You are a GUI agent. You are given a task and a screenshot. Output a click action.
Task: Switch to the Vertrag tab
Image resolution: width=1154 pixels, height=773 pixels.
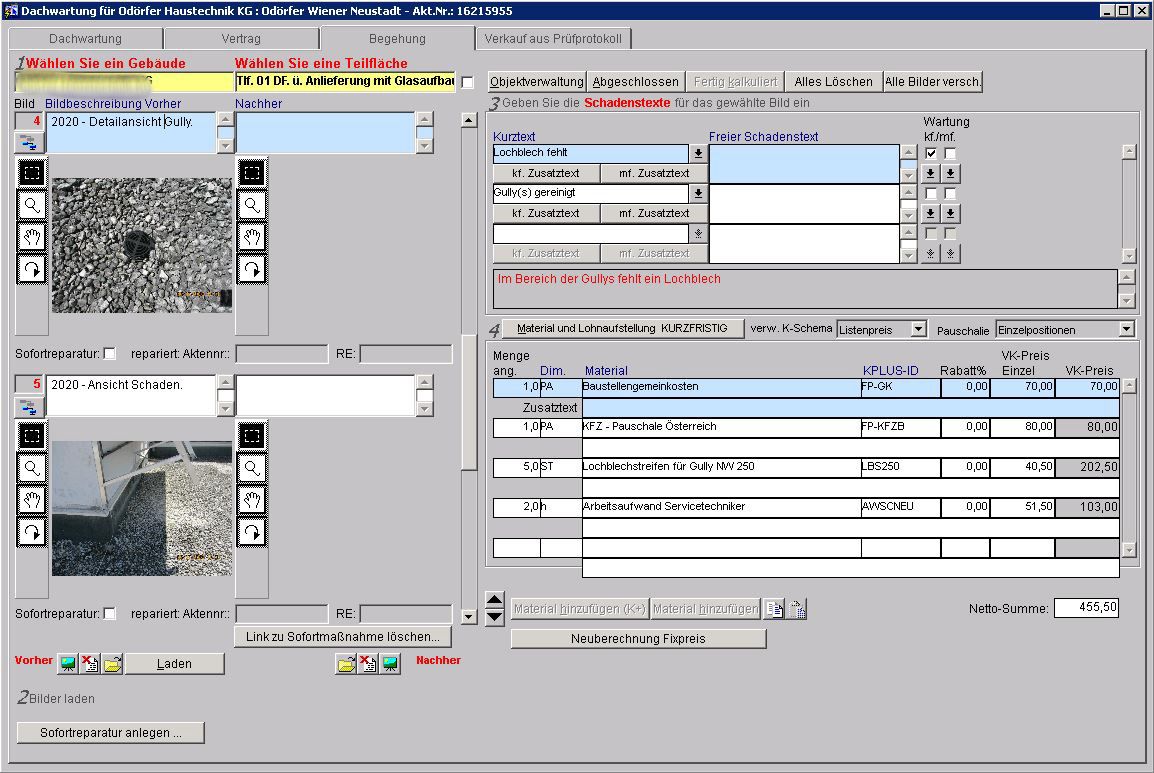pos(241,39)
